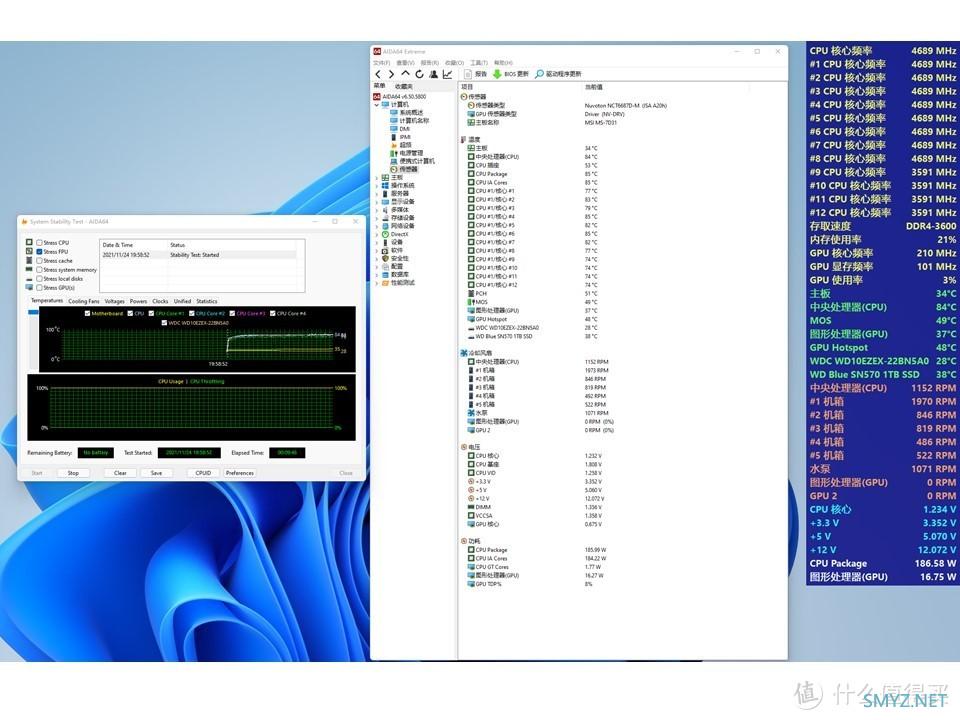The width and height of the screenshot is (960, 720).
Task: Click the 当前值 column header
Action: [x=593, y=87]
